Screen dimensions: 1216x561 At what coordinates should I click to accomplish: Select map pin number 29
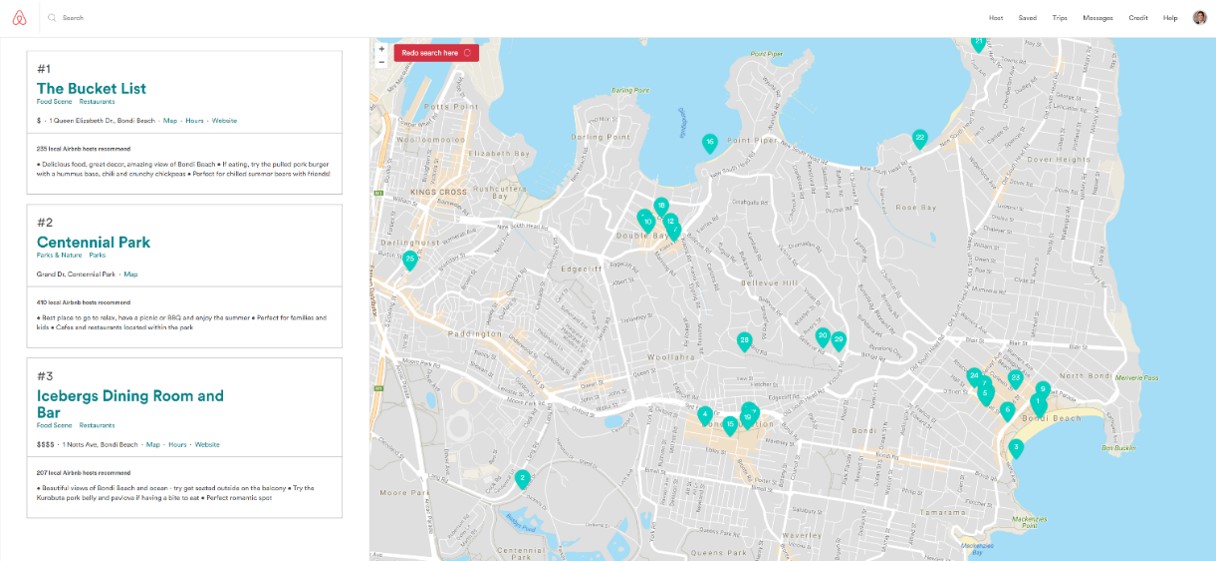[x=839, y=341]
